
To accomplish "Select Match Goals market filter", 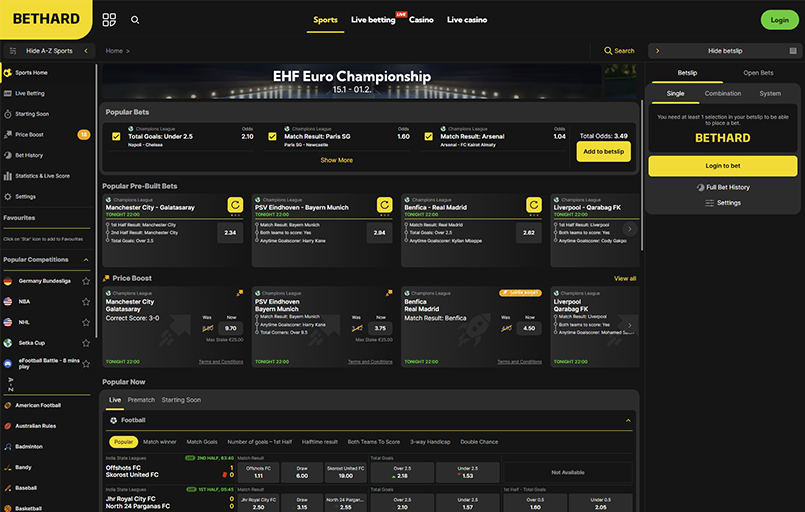I will [202, 442].
